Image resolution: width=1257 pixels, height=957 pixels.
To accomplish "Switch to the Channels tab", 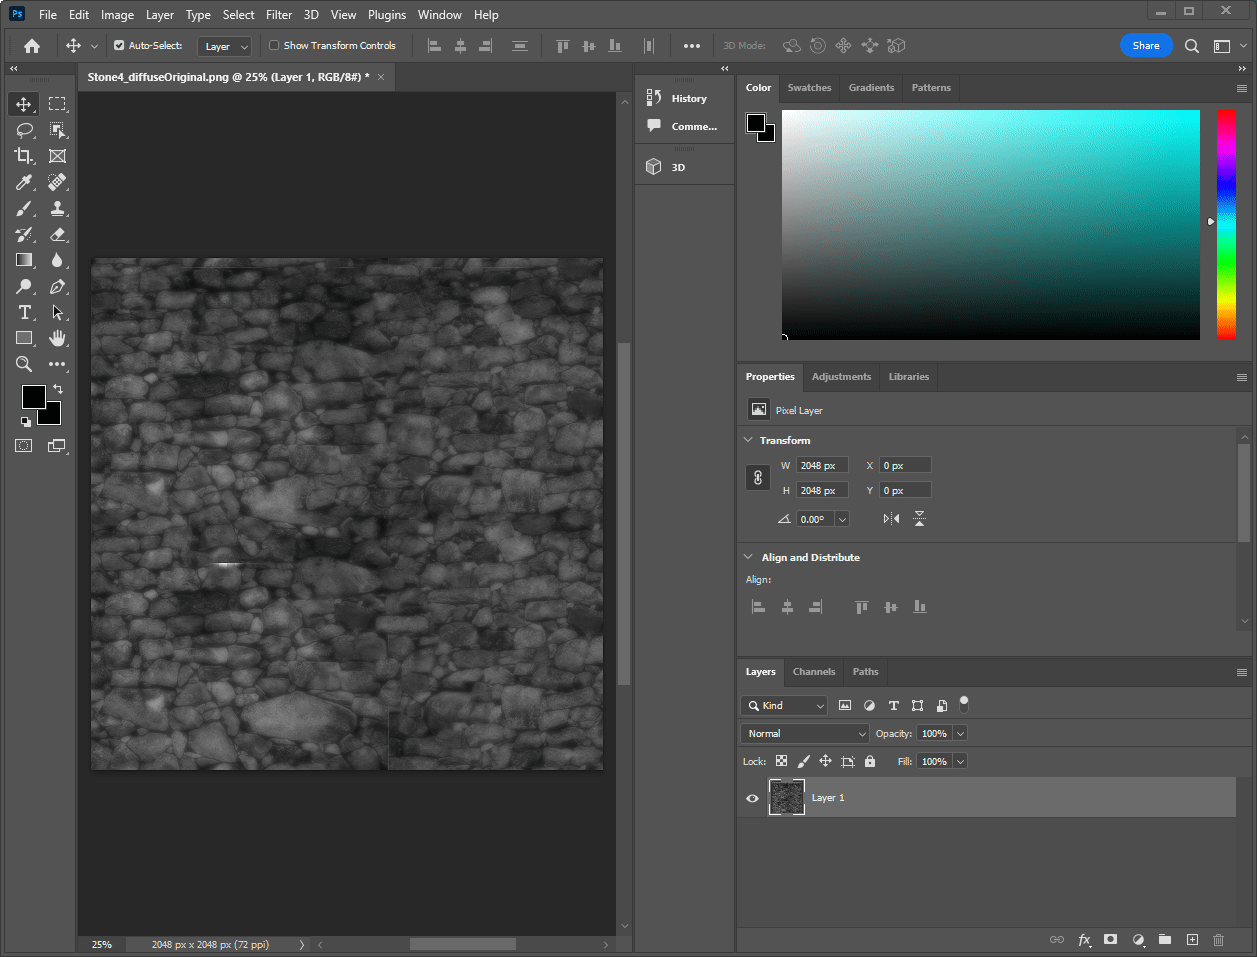I will tap(813, 671).
